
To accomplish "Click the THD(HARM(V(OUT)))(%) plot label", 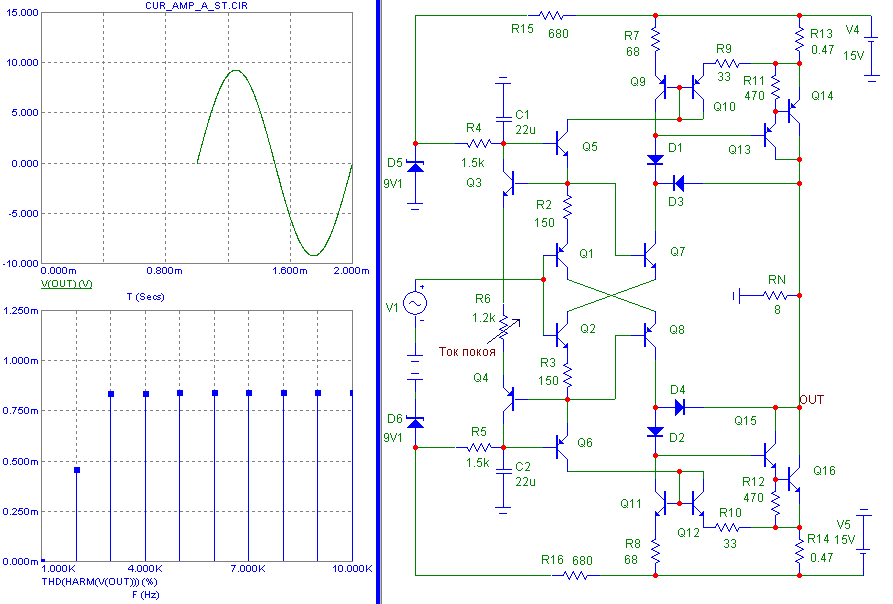I will (x=99, y=582).
